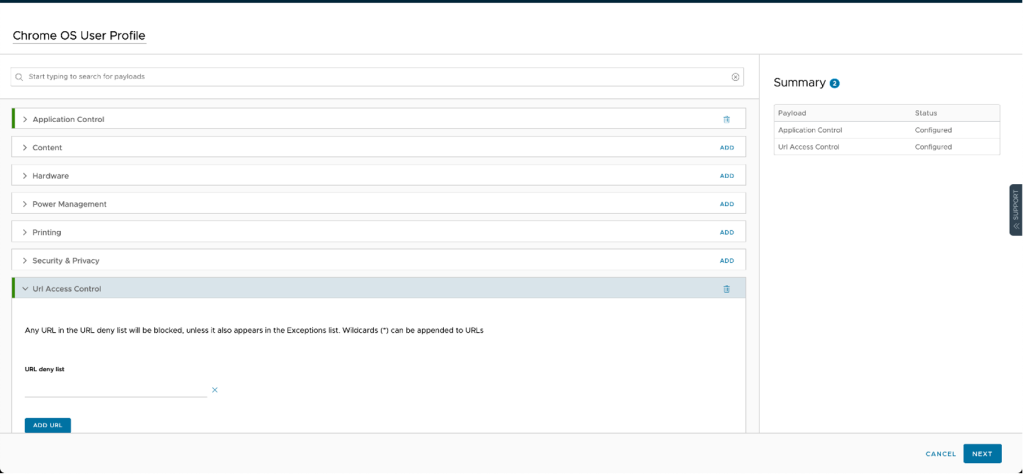Focus the payload search field
Image resolution: width=1024 pixels, height=476 pixels.
[377, 77]
